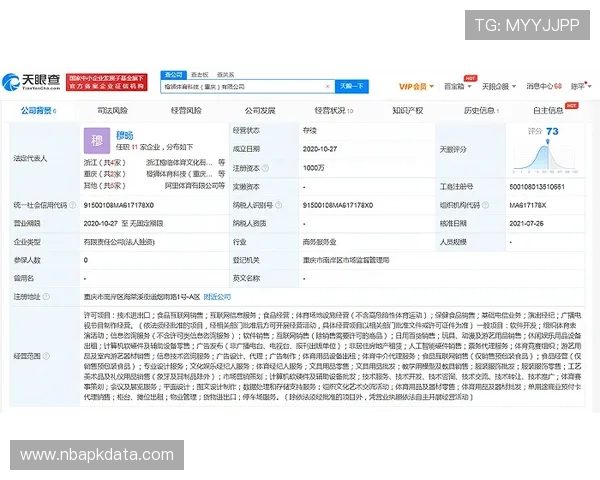
Task: Open the 其他 companies row
Action: [x=154, y=186]
